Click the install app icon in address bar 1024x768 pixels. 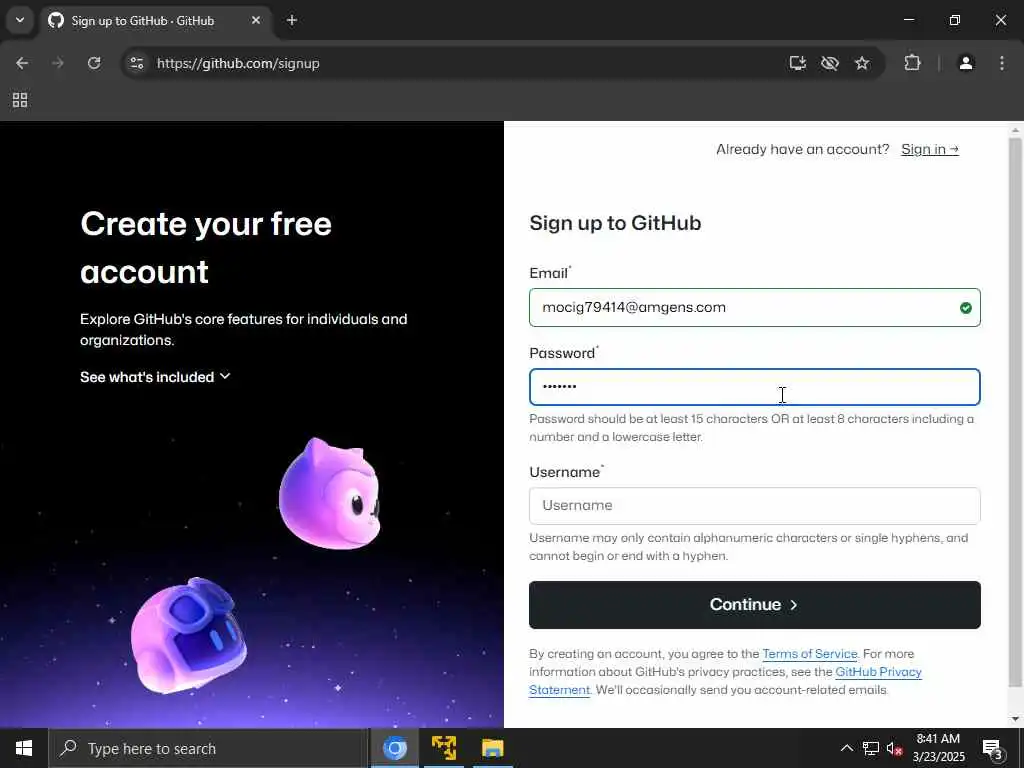(x=797, y=63)
